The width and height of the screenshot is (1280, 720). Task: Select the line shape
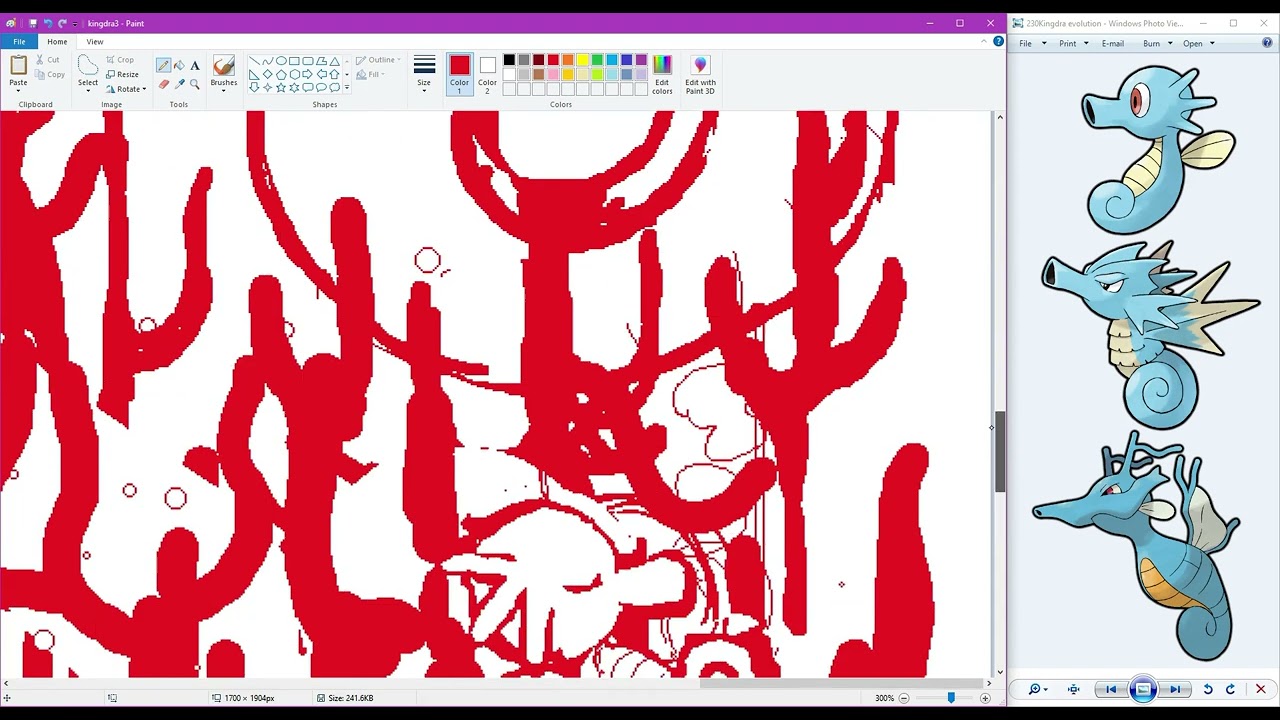tap(254, 61)
